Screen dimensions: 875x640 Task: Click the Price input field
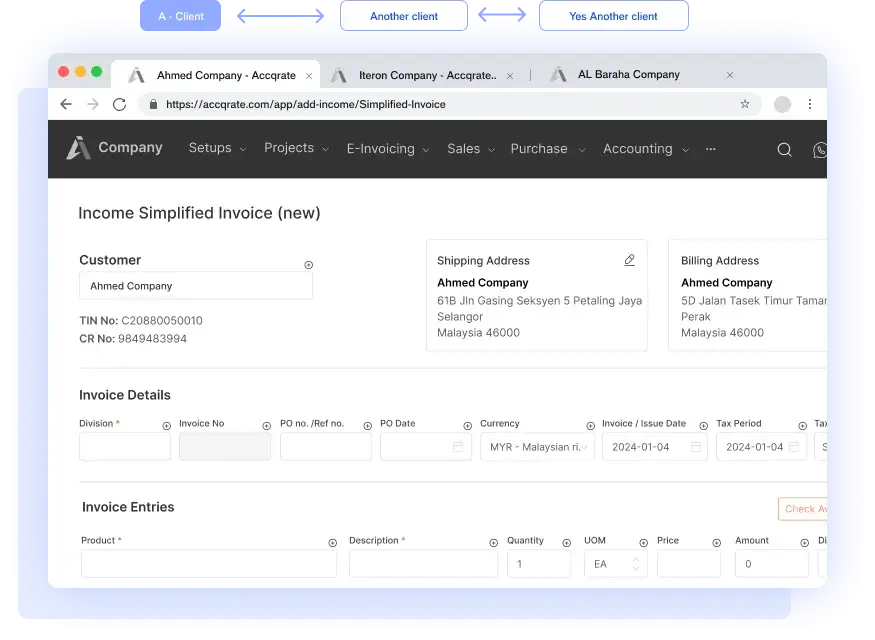pos(689,564)
